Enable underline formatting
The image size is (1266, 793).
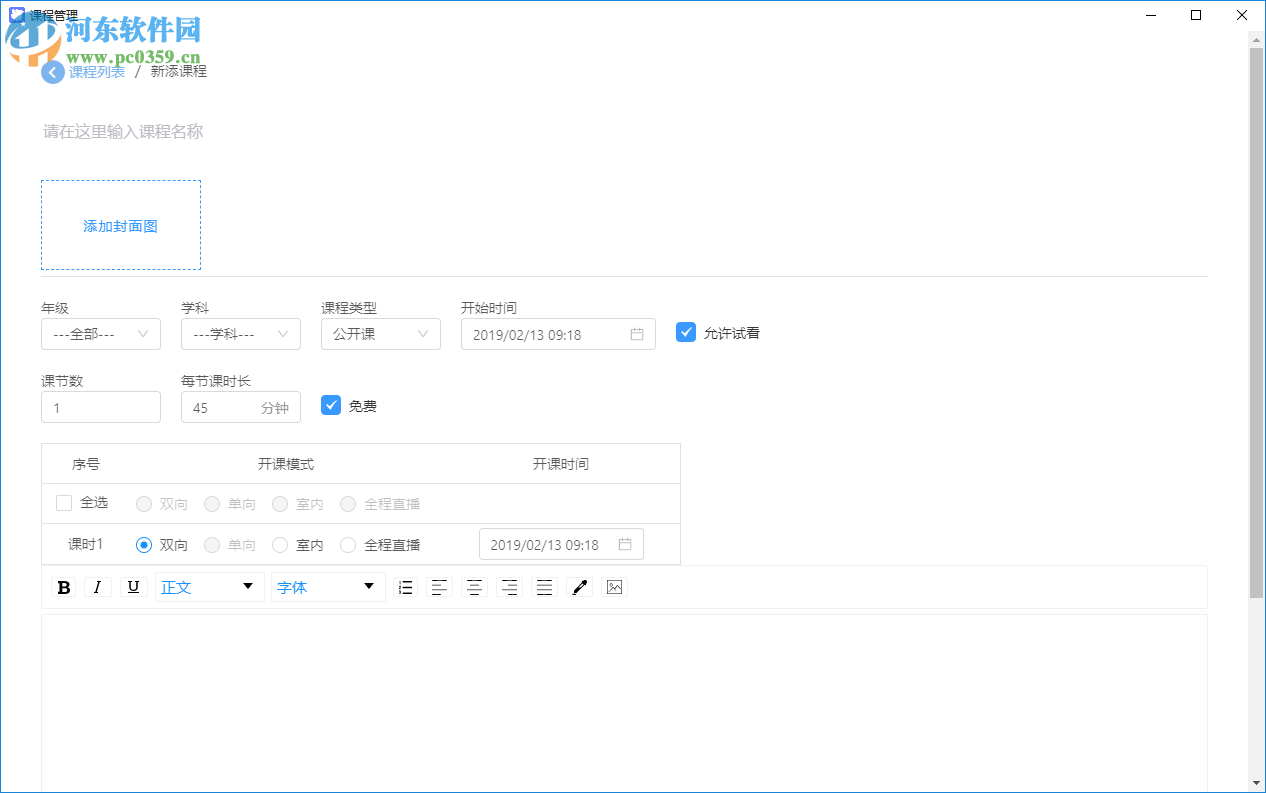tap(133, 587)
